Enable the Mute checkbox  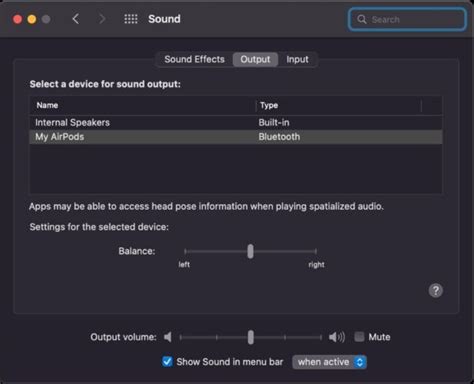359,337
